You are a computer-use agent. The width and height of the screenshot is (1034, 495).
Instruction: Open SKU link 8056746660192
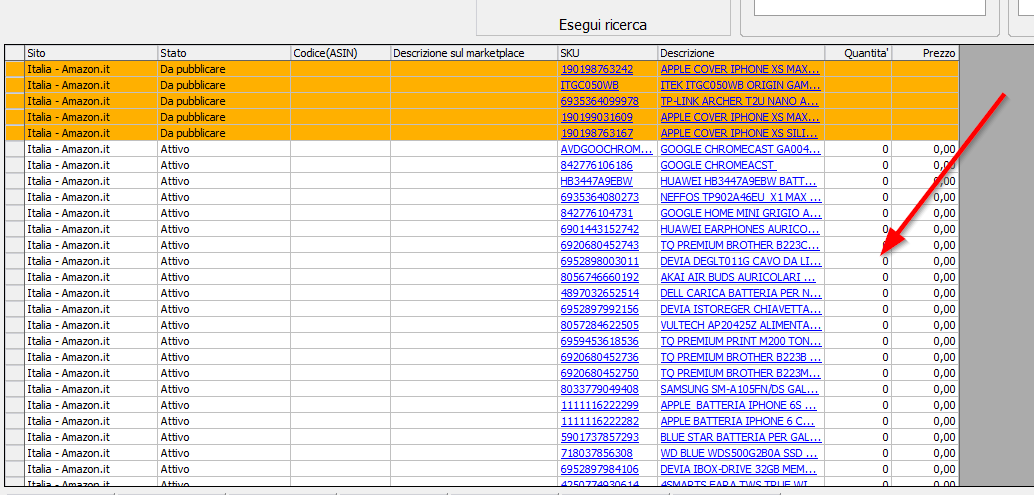coord(599,277)
